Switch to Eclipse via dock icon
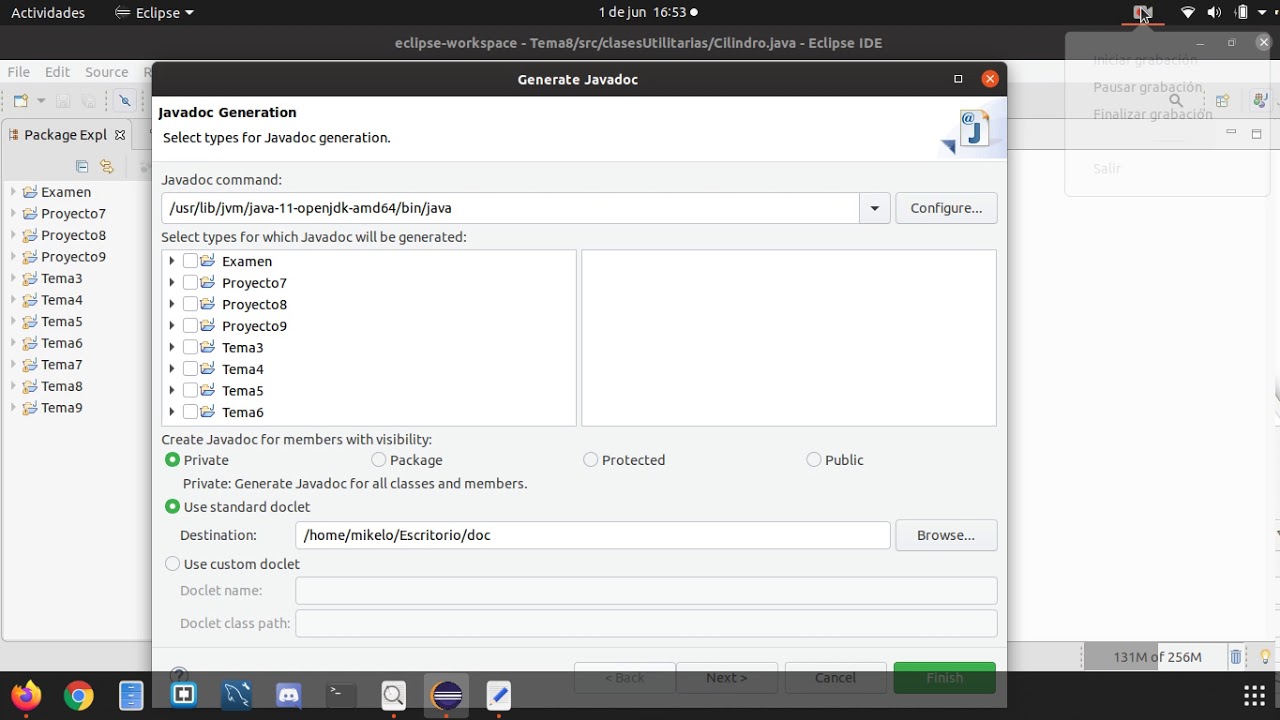This screenshot has width=1280, height=720. 446,695
